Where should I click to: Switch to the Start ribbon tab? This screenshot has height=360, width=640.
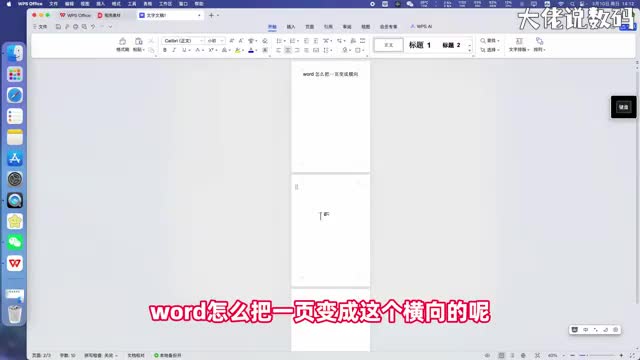(x=272, y=27)
